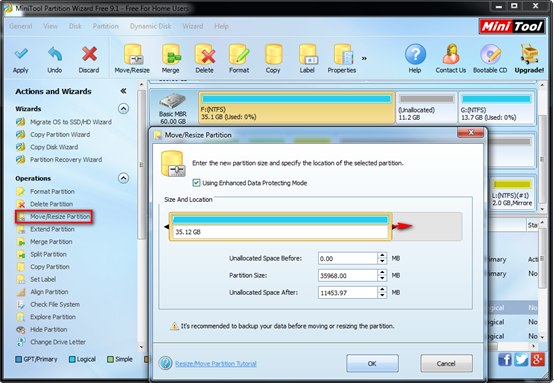
Task: Adjust the Unallocated Space After spinner arrows
Action: (382, 292)
